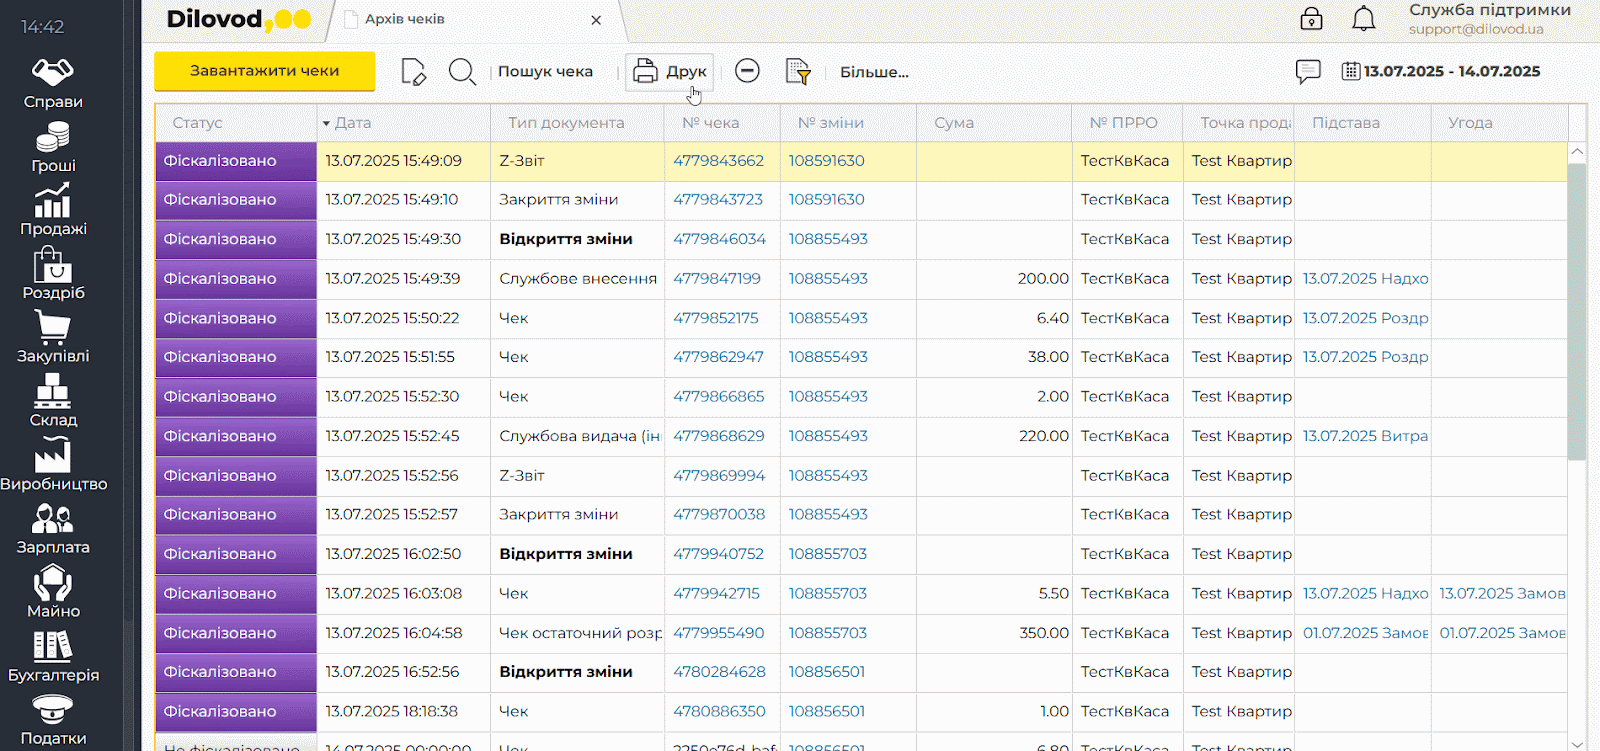Image resolution: width=1600 pixels, height=751 pixels.
Task: Click the lock icon in header
Action: click(x=1311, y=19)
